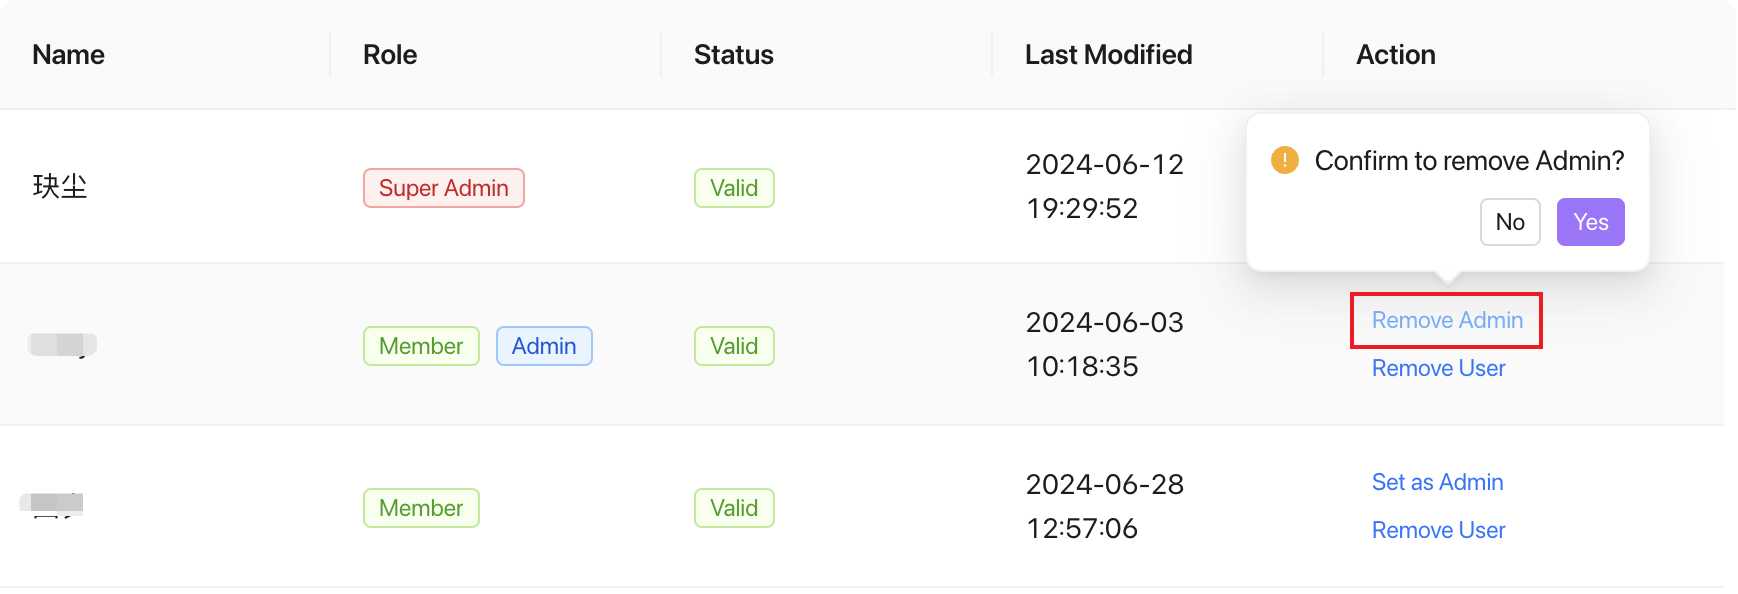1738x594 pixels.
Task: Click the Last Modified column header
Action: click(x=1108, y=55)
